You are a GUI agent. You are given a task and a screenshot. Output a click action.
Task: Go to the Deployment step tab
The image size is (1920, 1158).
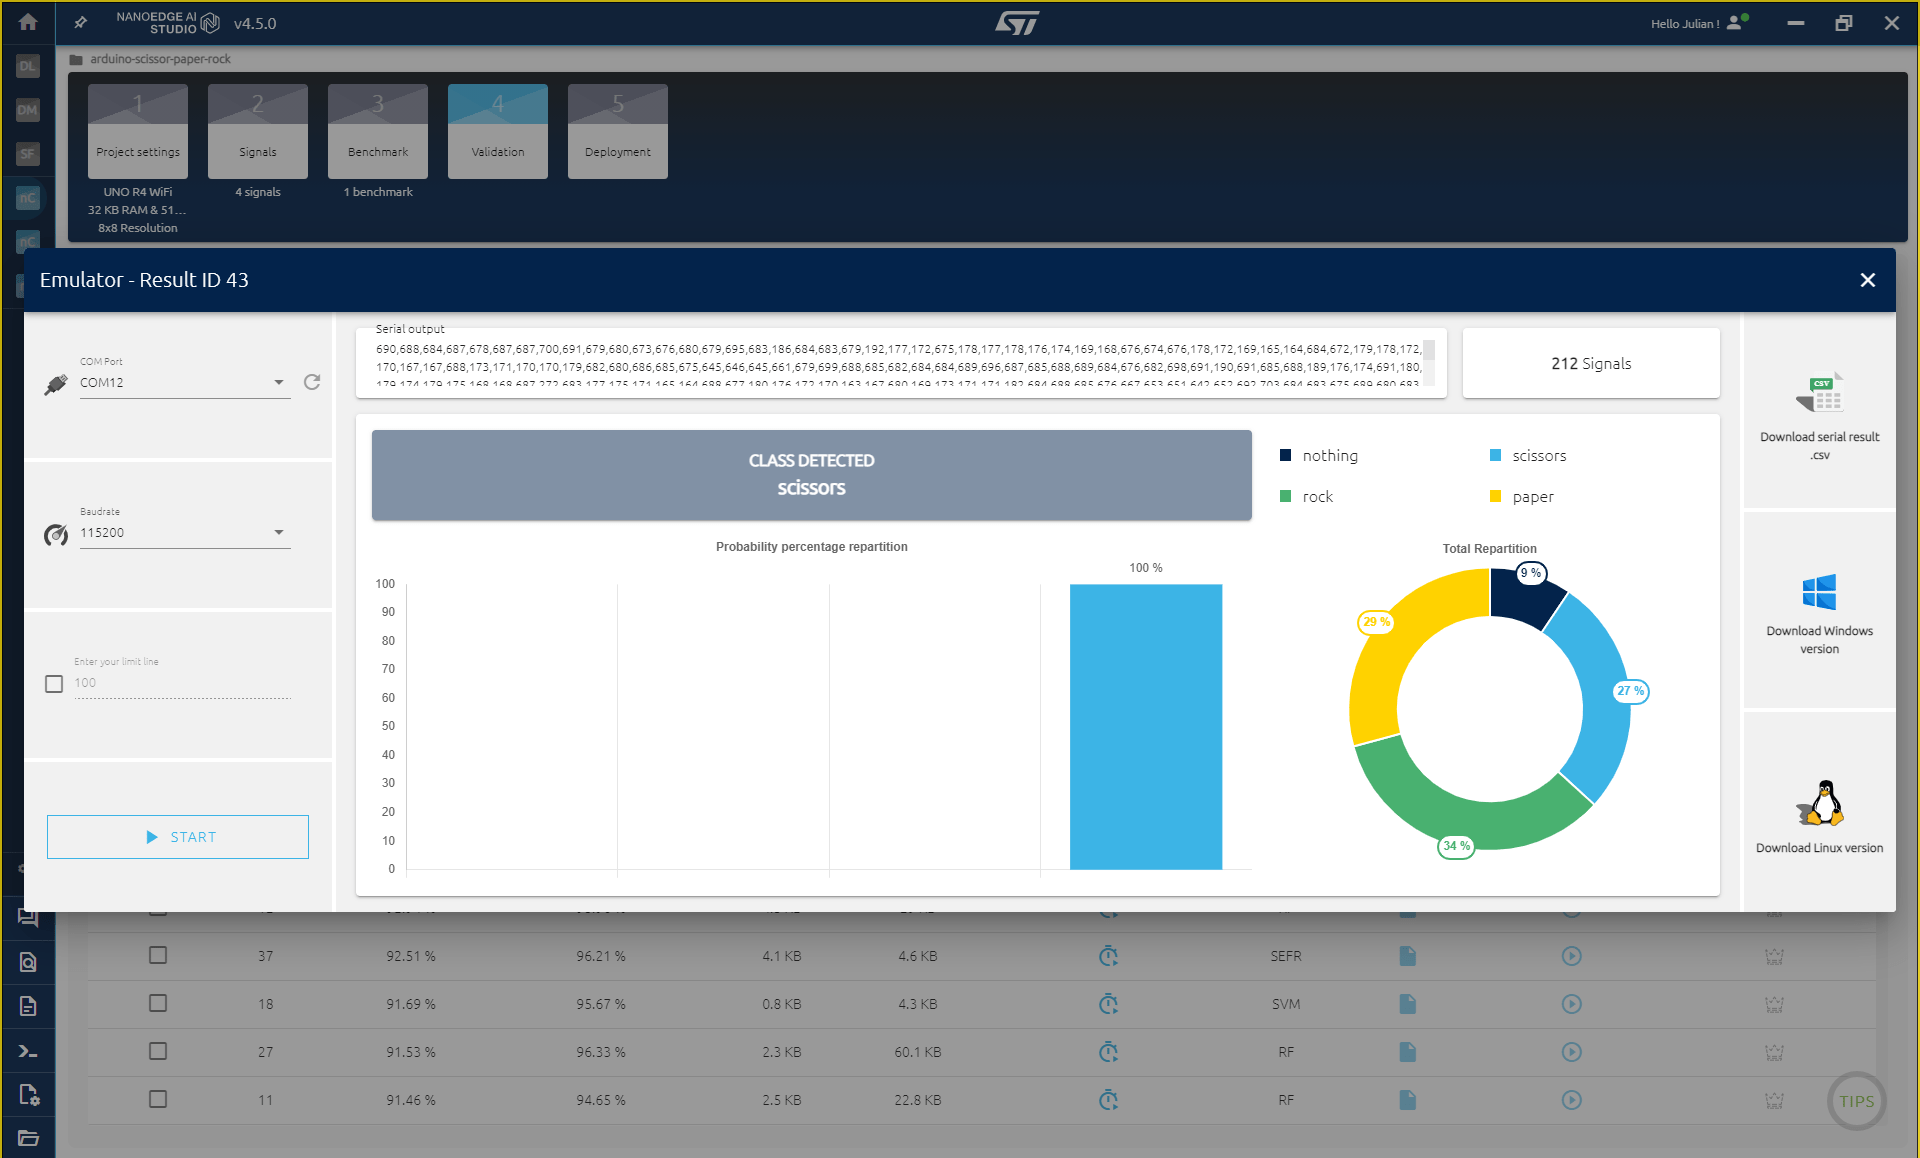(x=617, y=132)
